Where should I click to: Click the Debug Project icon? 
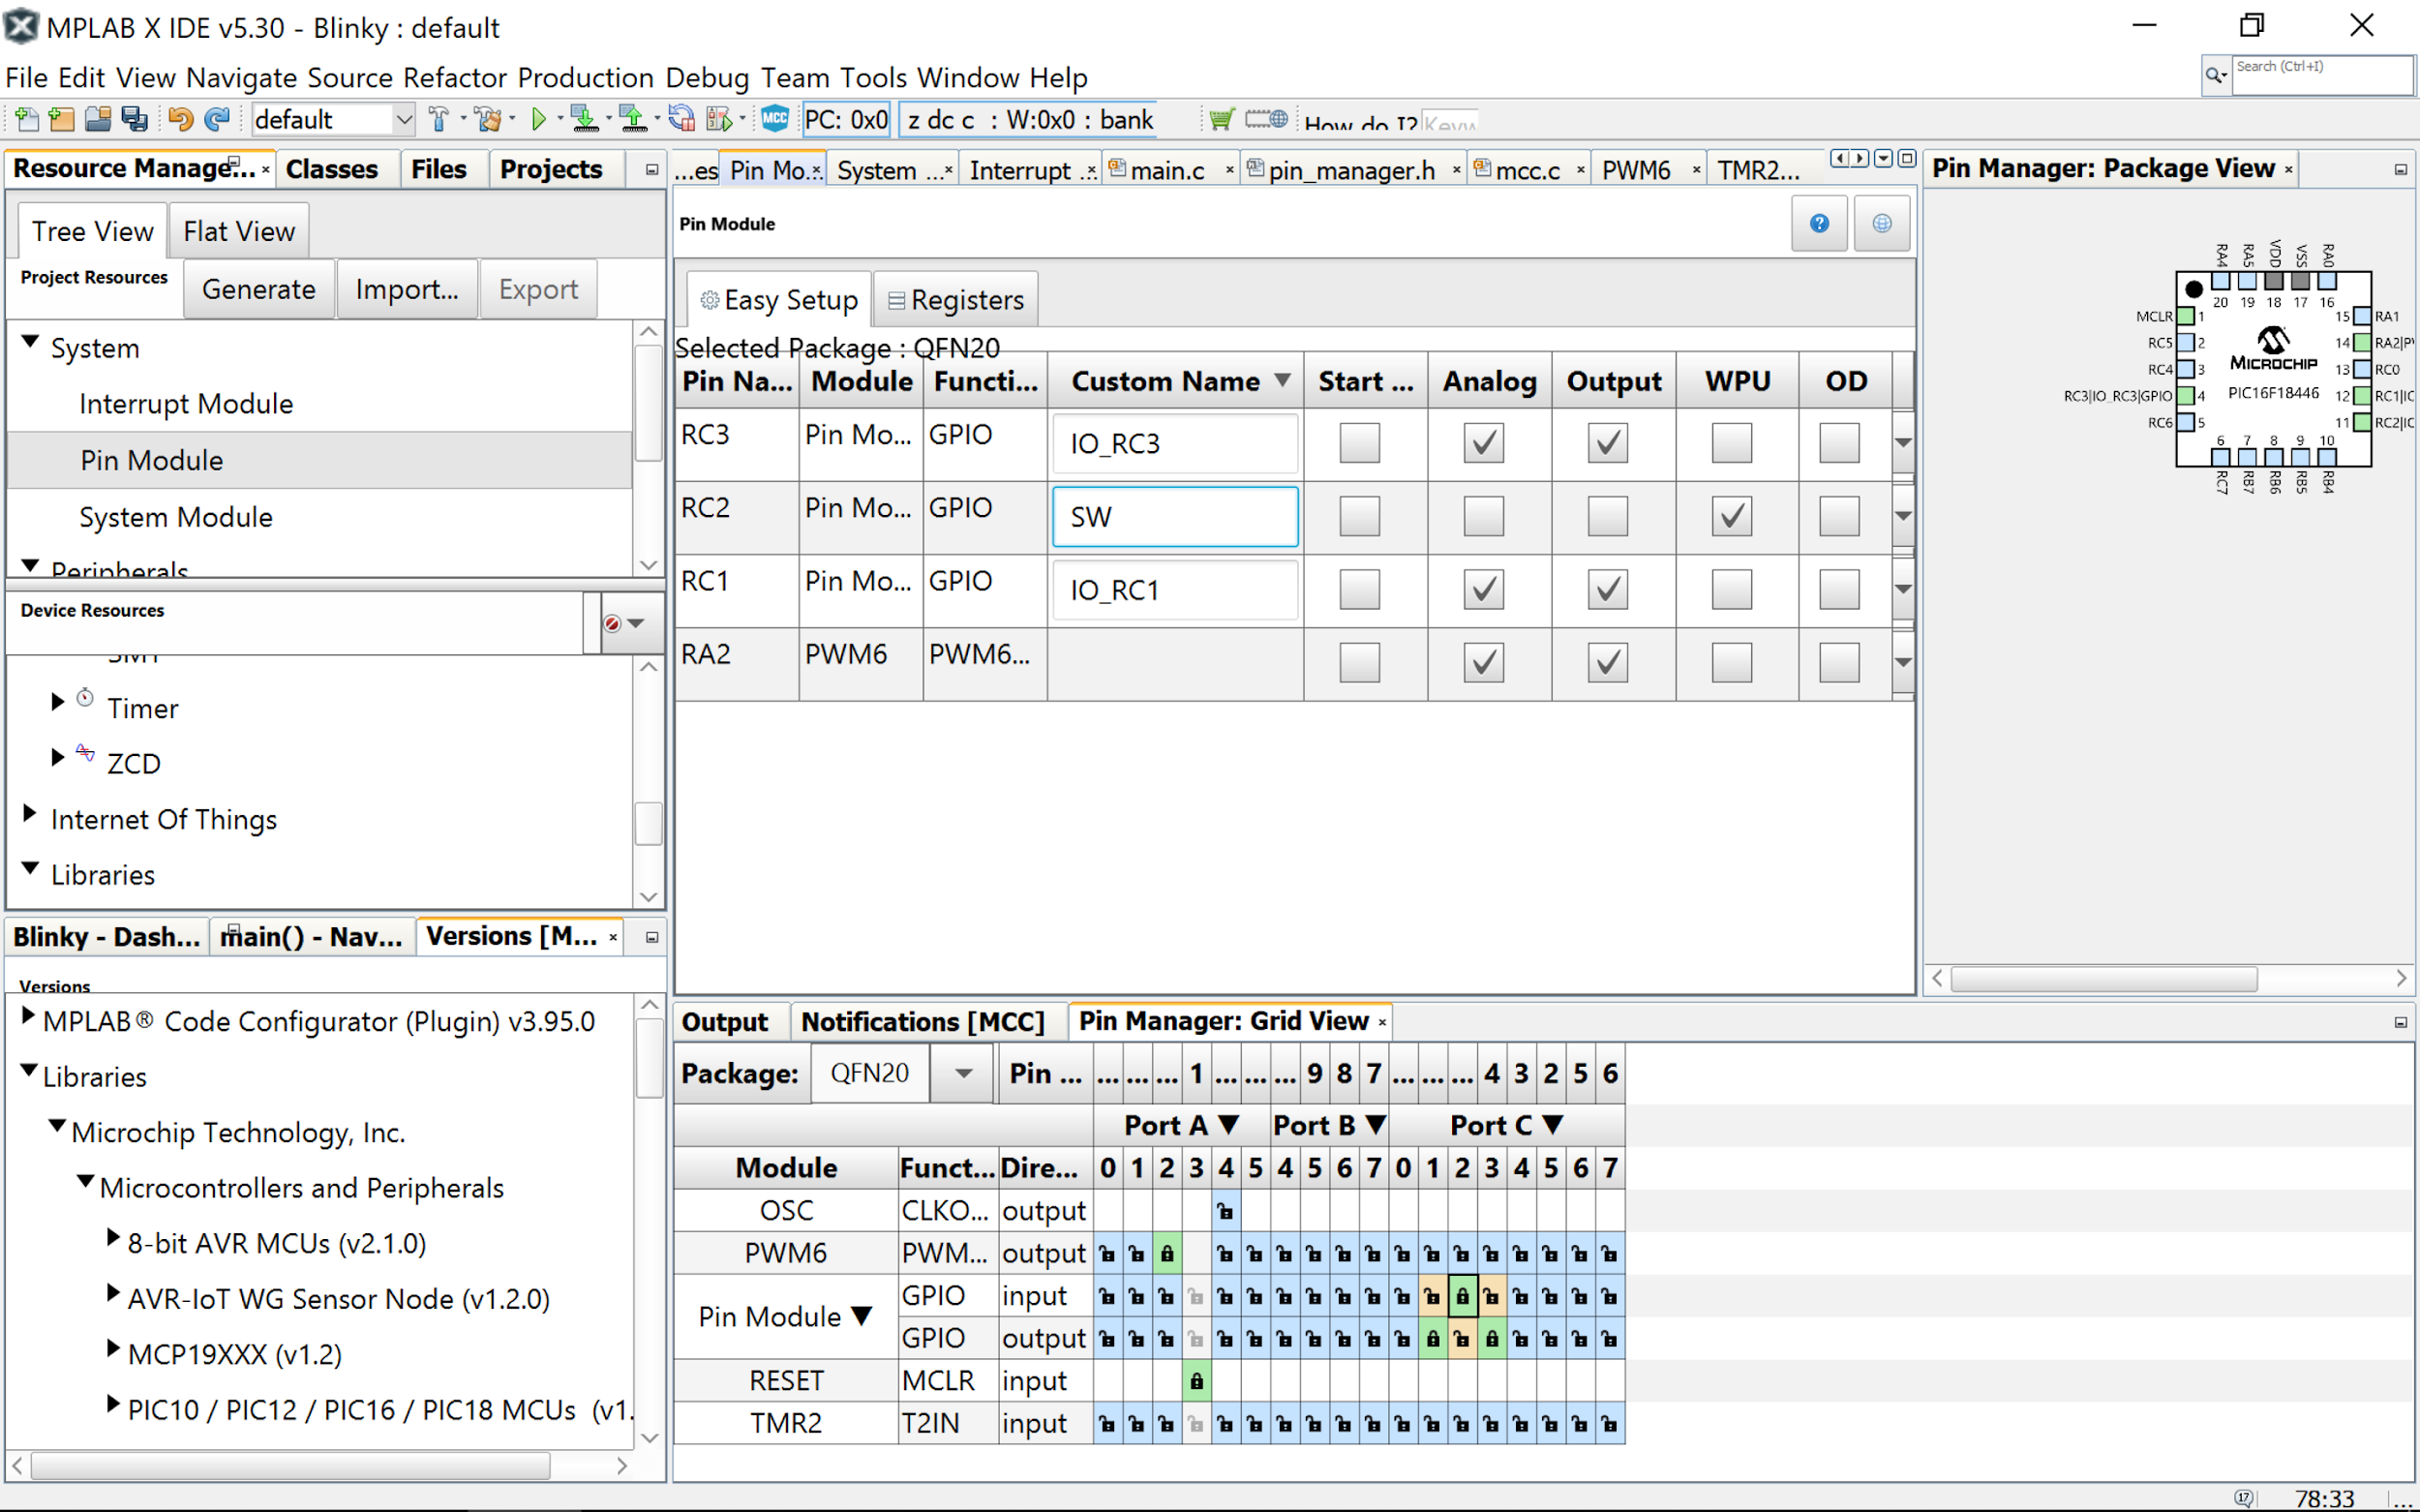tap(719, 120)
